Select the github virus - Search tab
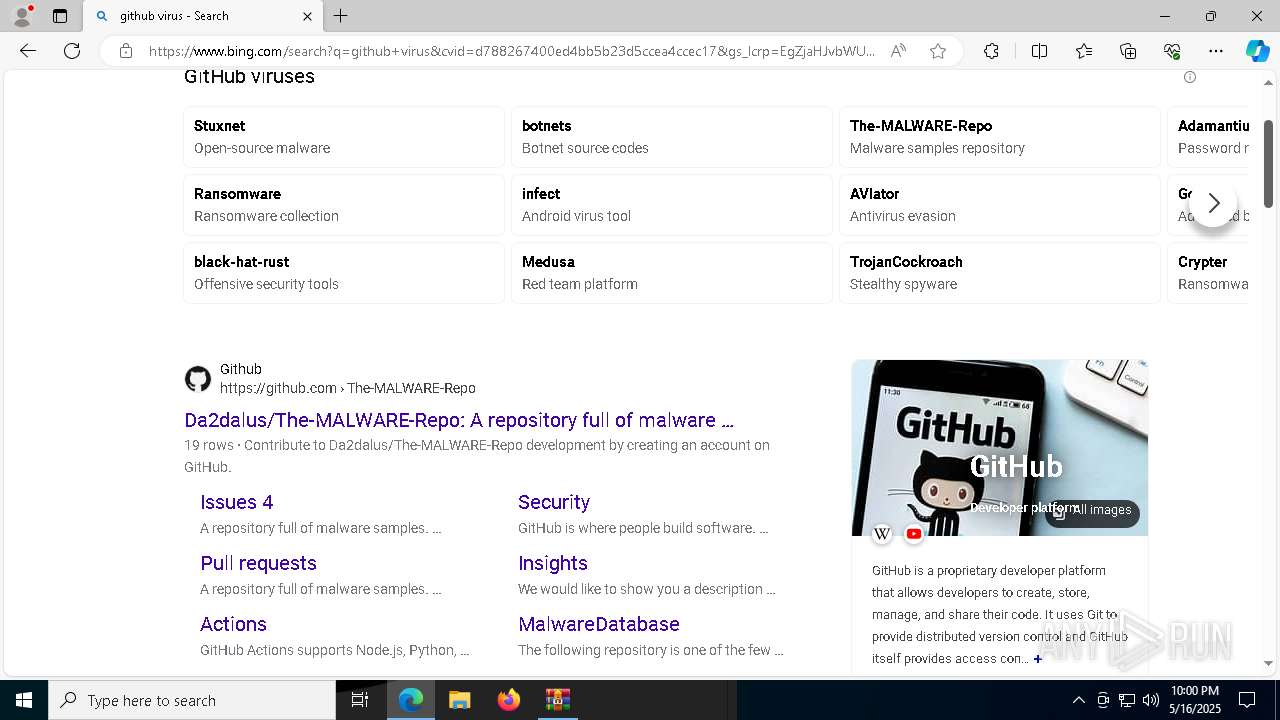Image resolution: width=1280 pixels, height=720 pixels. point(202,16)
